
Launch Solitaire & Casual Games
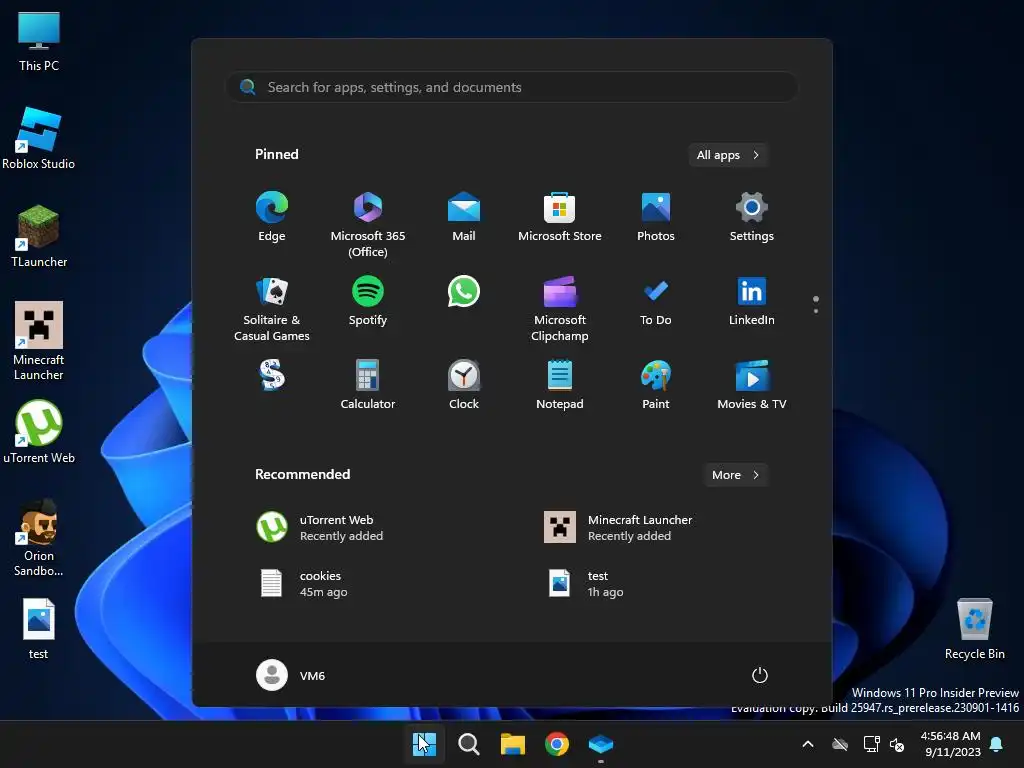[272, 309]
